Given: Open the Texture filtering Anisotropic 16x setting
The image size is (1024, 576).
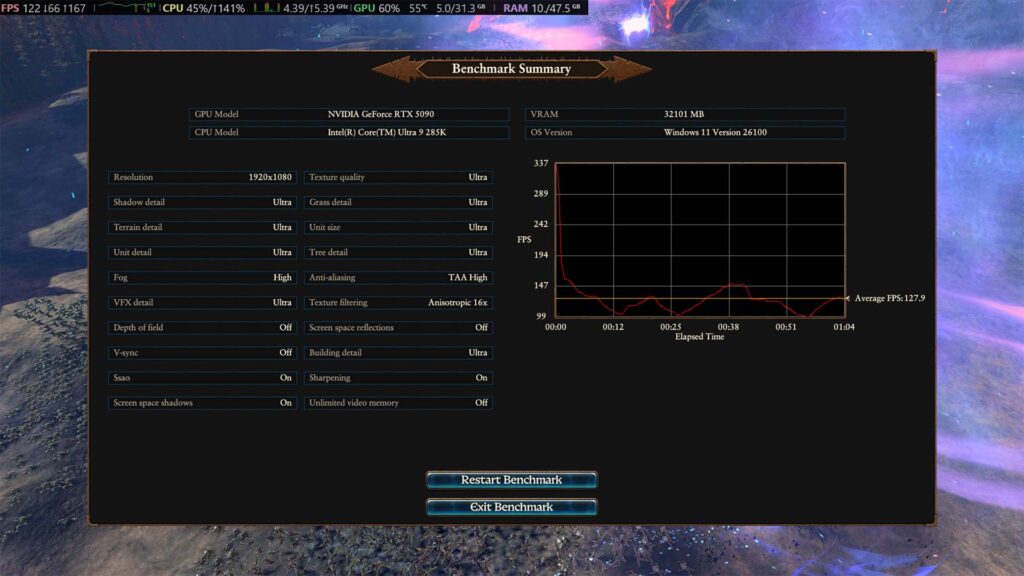Looking at the screenshot, I should (397, 302).
